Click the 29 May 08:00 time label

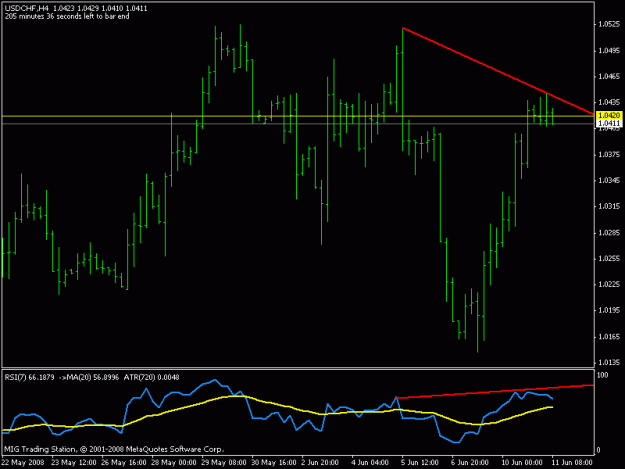[x=224, y=462]
